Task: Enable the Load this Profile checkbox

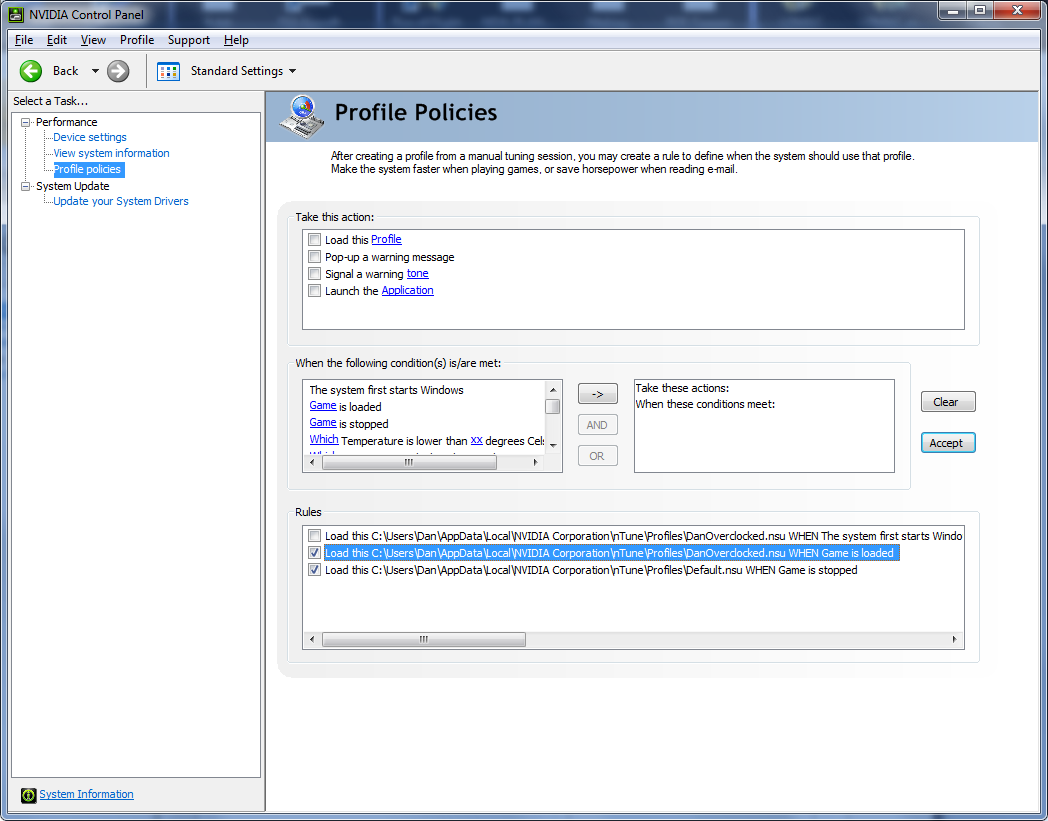Action: (x=314, y=239)
